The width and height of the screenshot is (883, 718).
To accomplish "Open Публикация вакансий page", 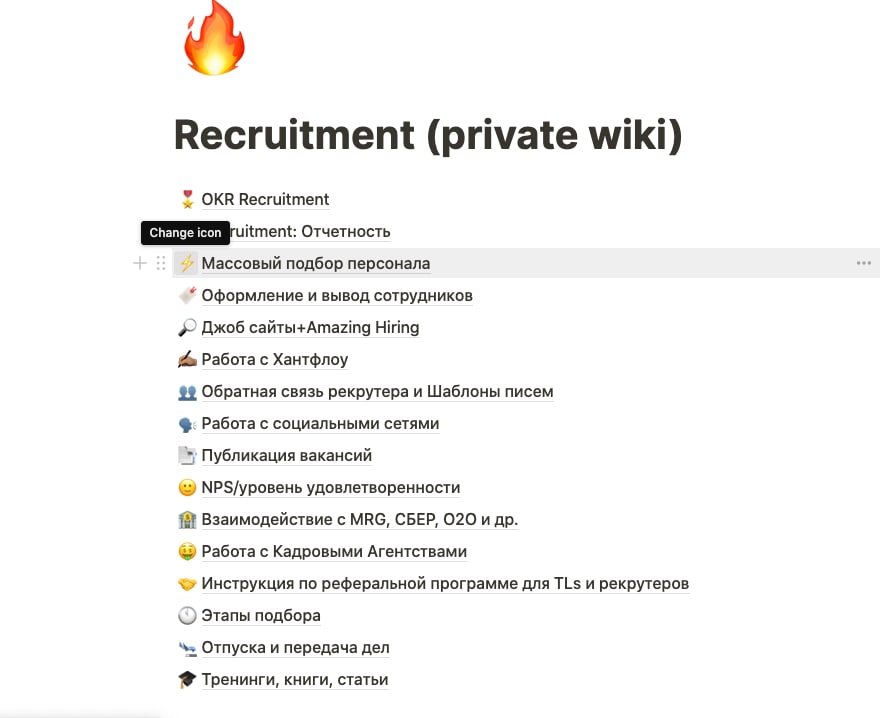I will (286, 455).
